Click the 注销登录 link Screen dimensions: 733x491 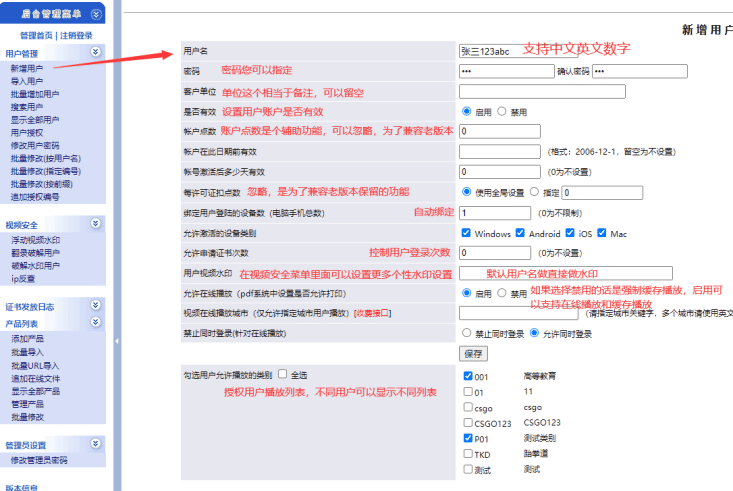click(78, 35)
